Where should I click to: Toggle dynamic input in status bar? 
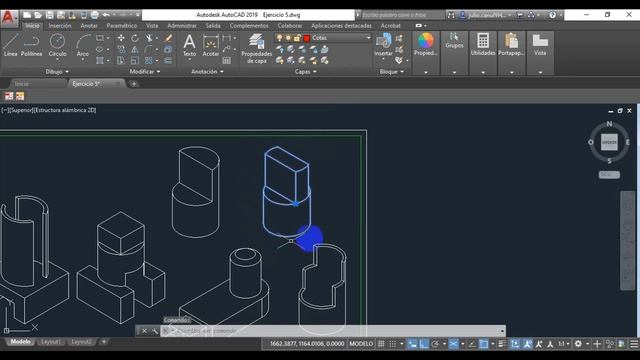point(413,344)
